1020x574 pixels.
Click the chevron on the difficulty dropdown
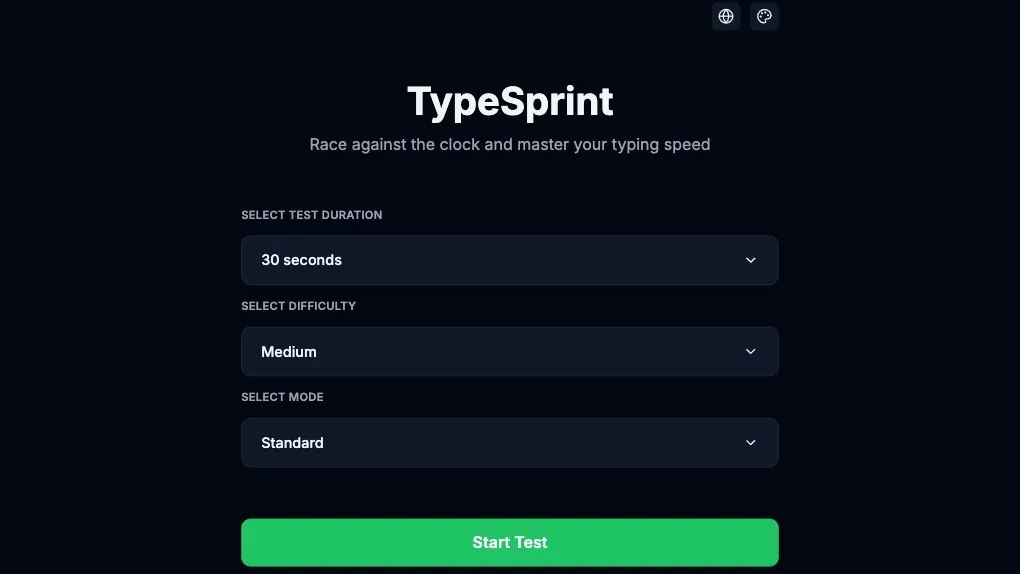(751, 352)
